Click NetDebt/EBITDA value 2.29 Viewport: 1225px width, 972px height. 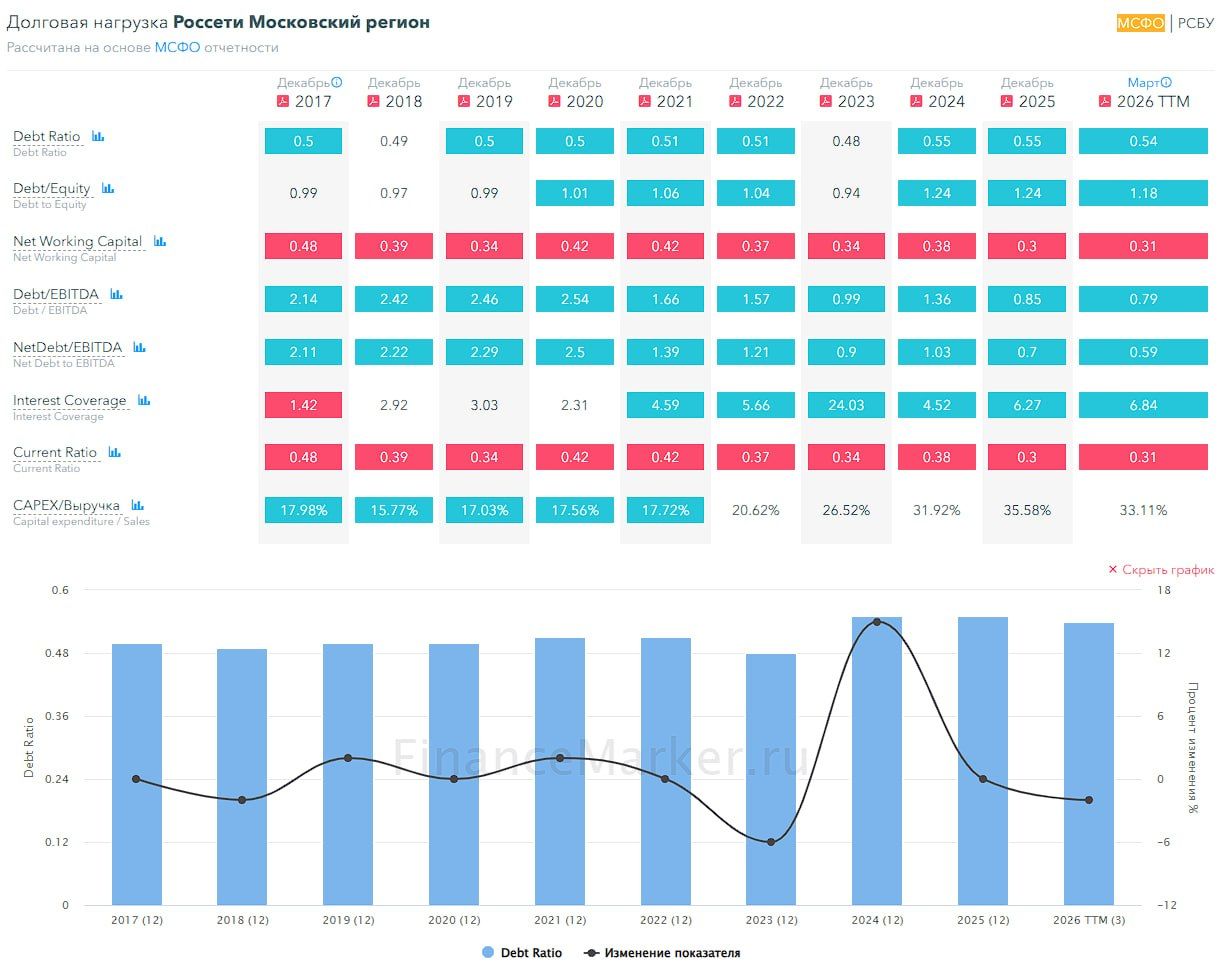pyautogui.click(x=484, y=352)
